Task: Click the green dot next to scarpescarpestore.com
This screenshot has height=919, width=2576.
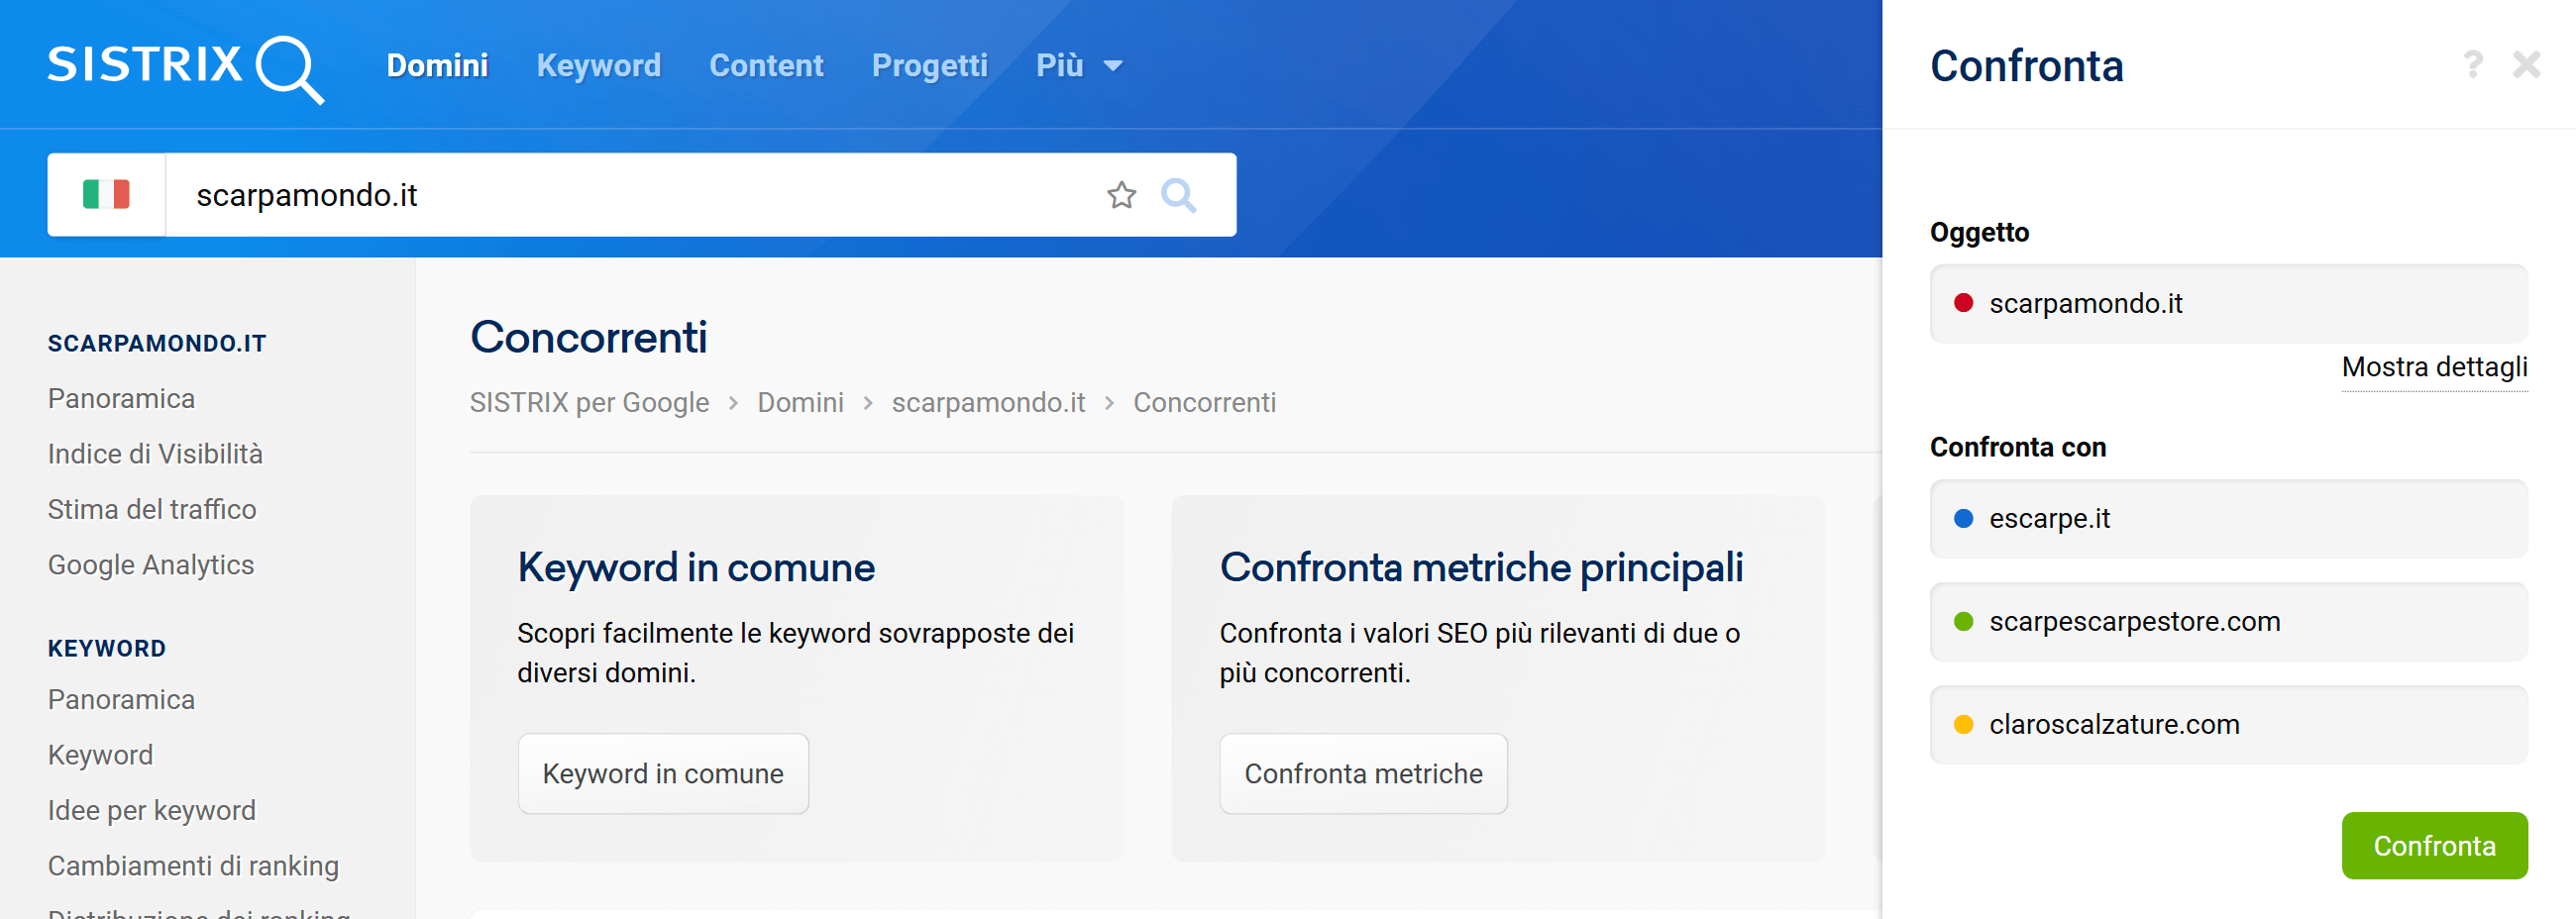Action: 1963,621
